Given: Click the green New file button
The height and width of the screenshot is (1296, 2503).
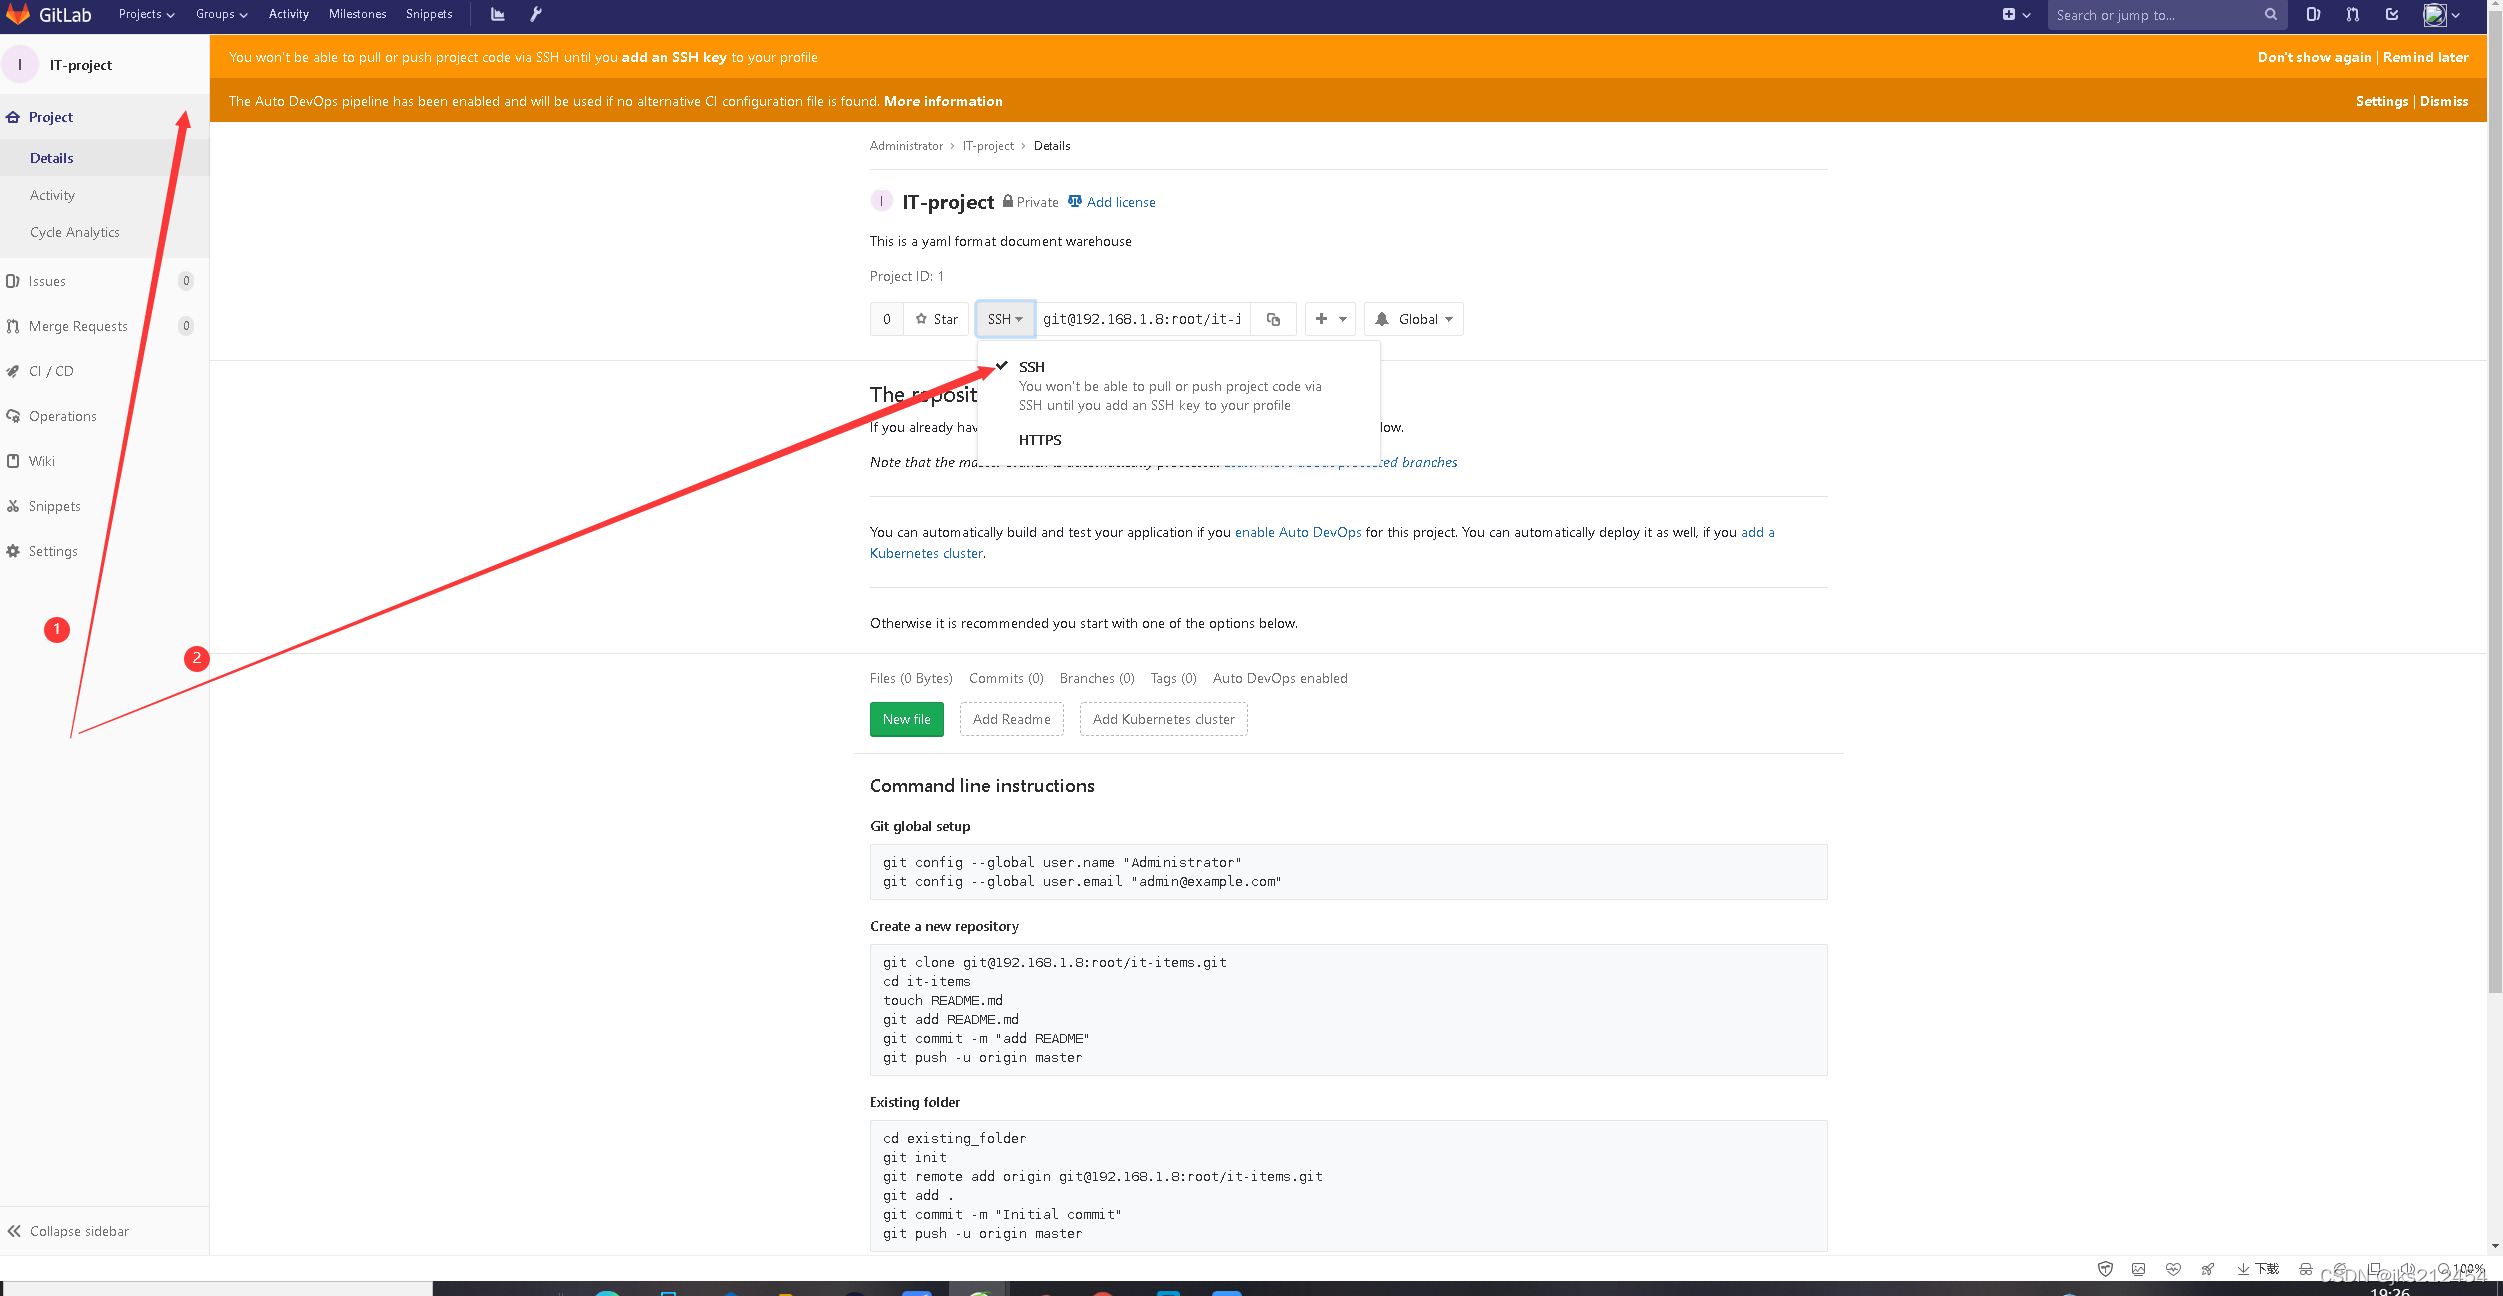Looking at the screenshot, I should [x=906, y=719].
